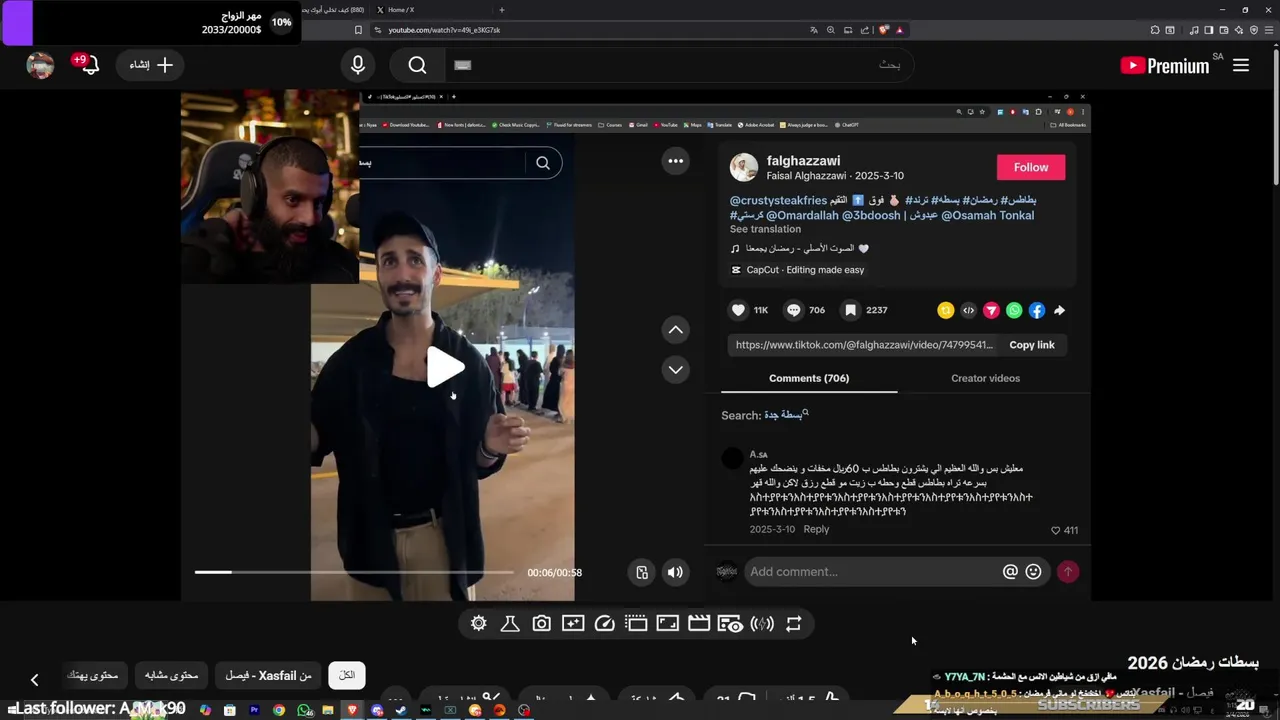Viewport: 1280px width, 720px height.
Task: Select محتوى يهمّك filter chip
Action: click(92, 675)
